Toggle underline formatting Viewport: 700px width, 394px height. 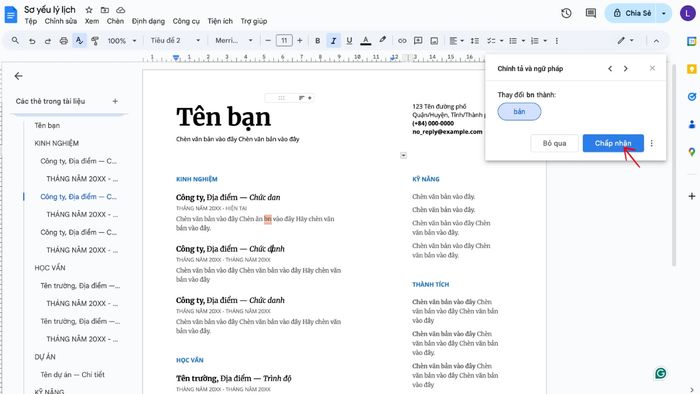[349, 41]
